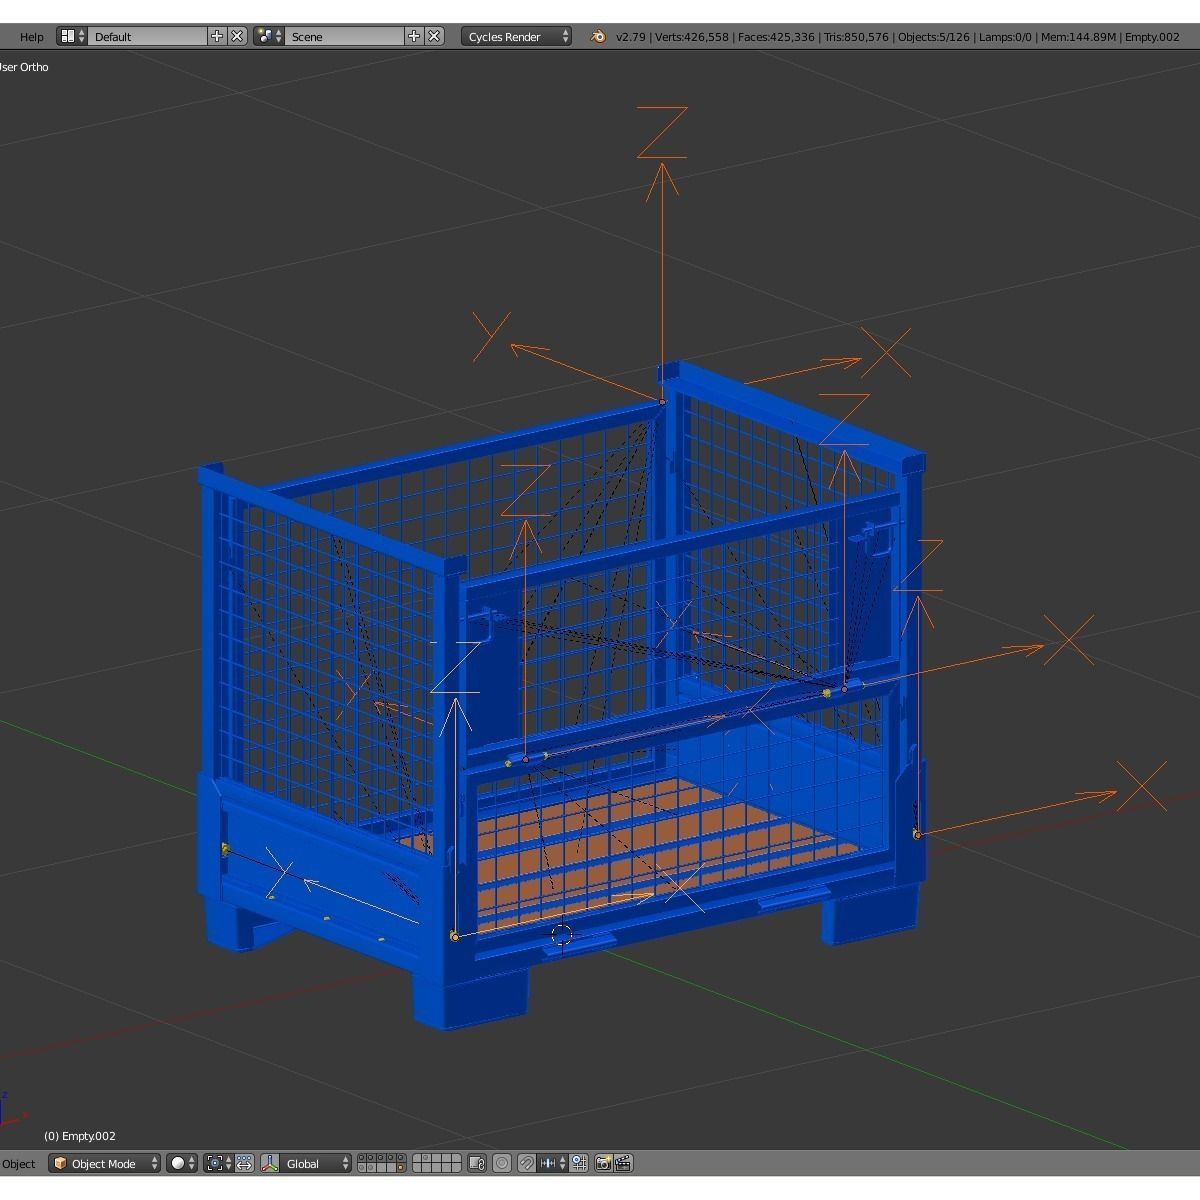Open the Global transform orientation dropdown
Screen dimensions: 1200x1200
tap(316, 1163)
